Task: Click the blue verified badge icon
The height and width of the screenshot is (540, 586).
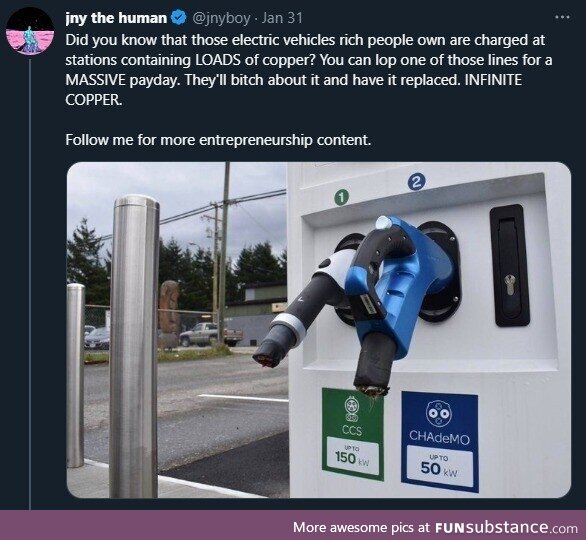Action: 179,18
